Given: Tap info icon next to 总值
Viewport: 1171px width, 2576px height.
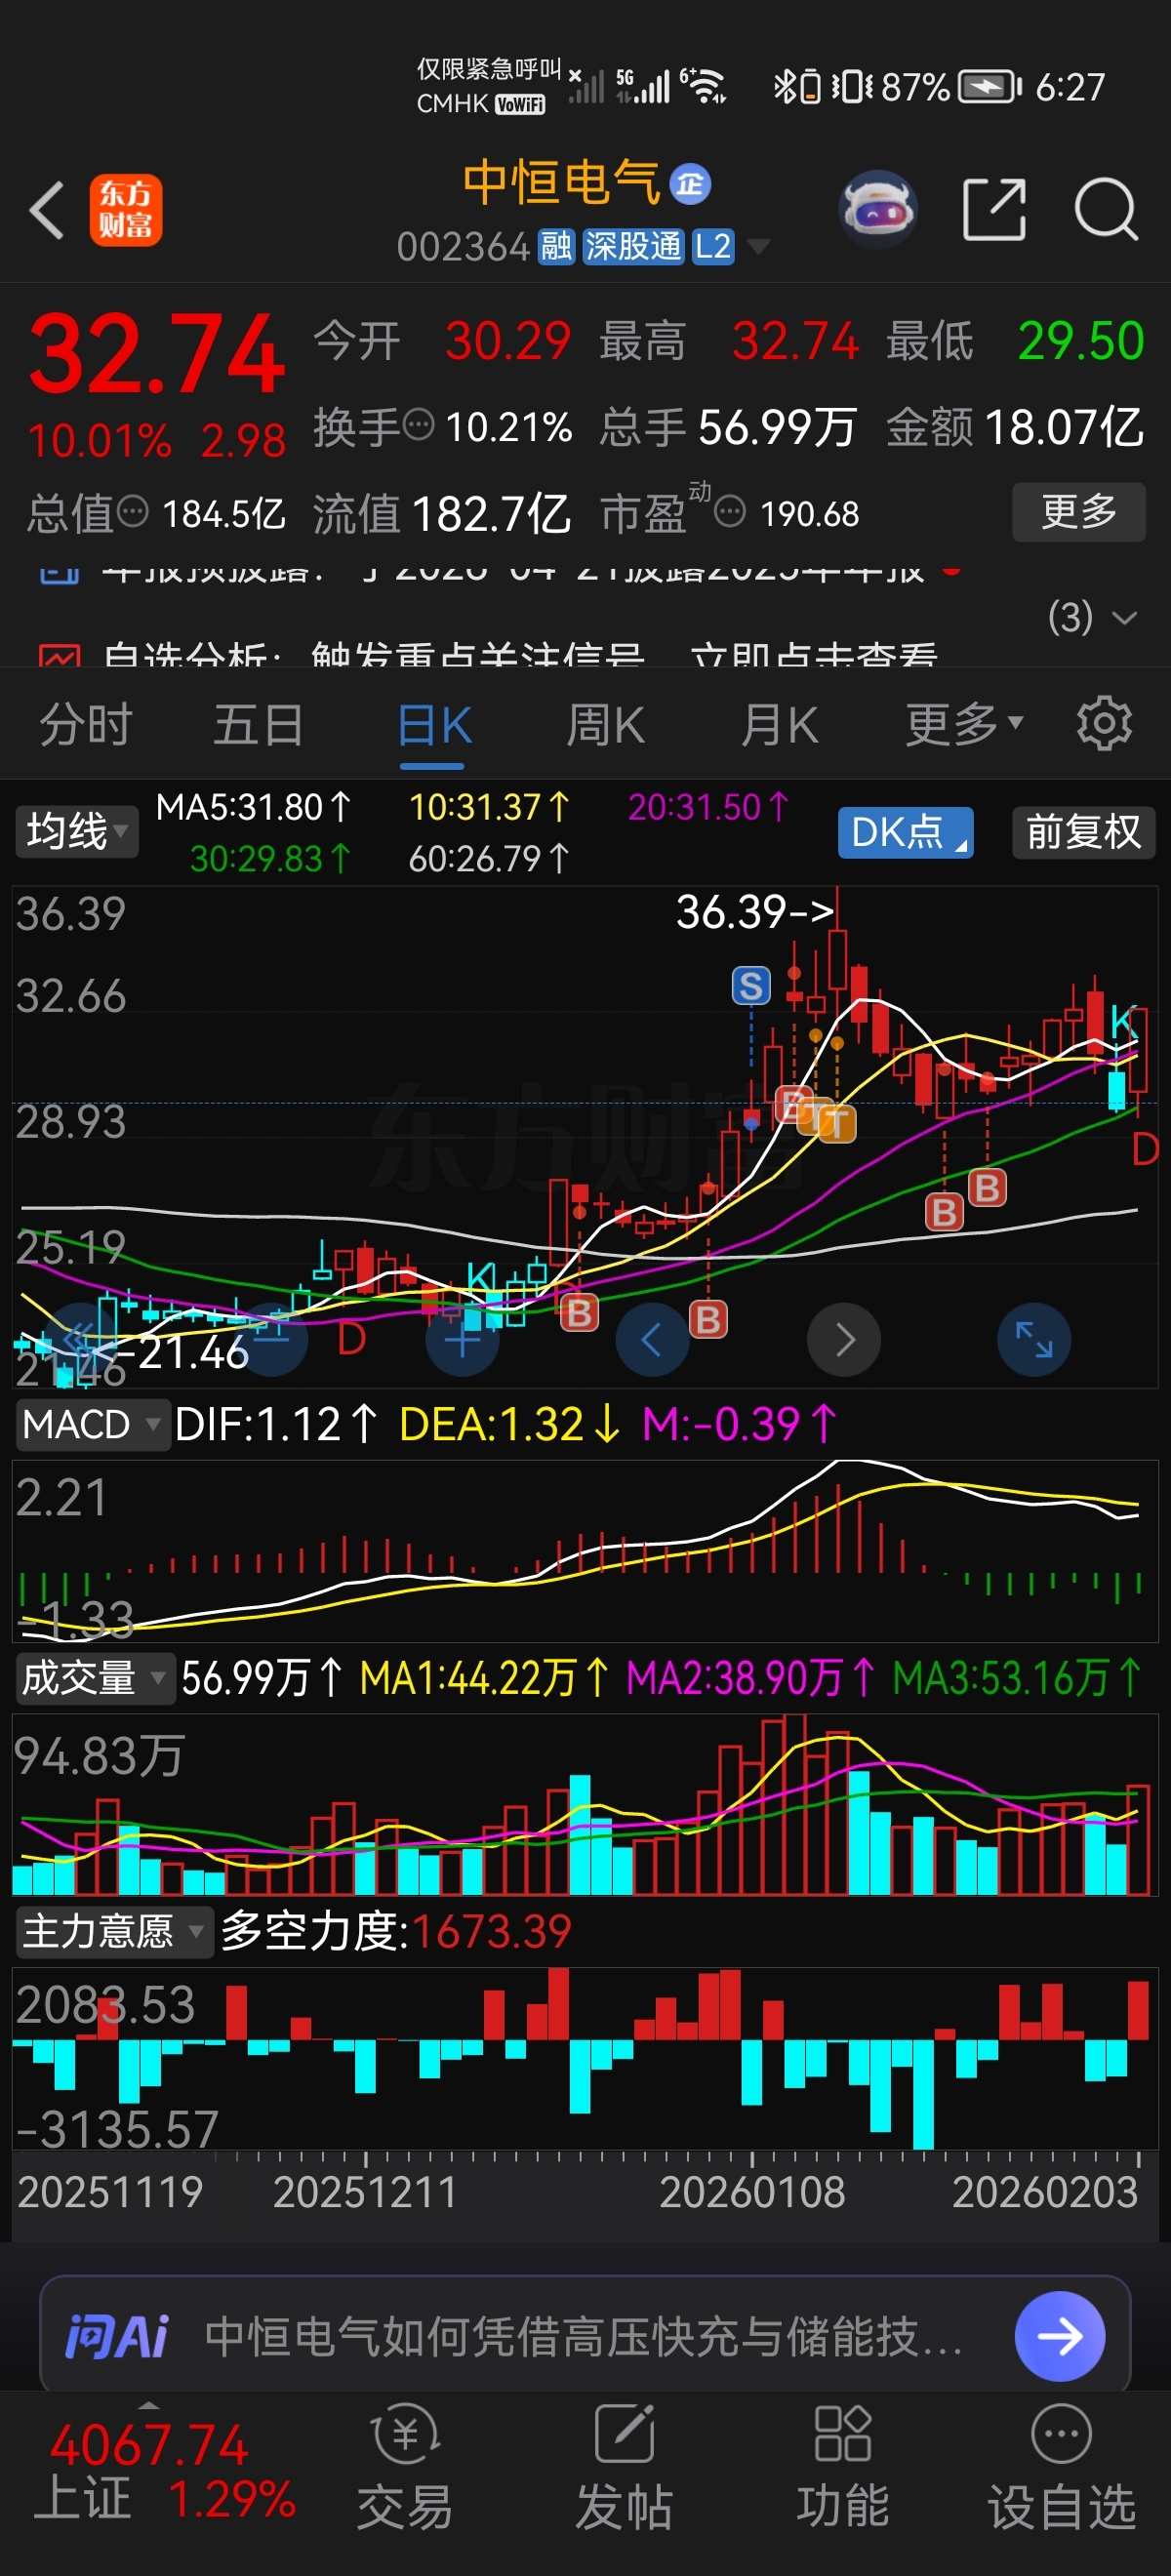Looking at the screenshot, I should (132, 512).
